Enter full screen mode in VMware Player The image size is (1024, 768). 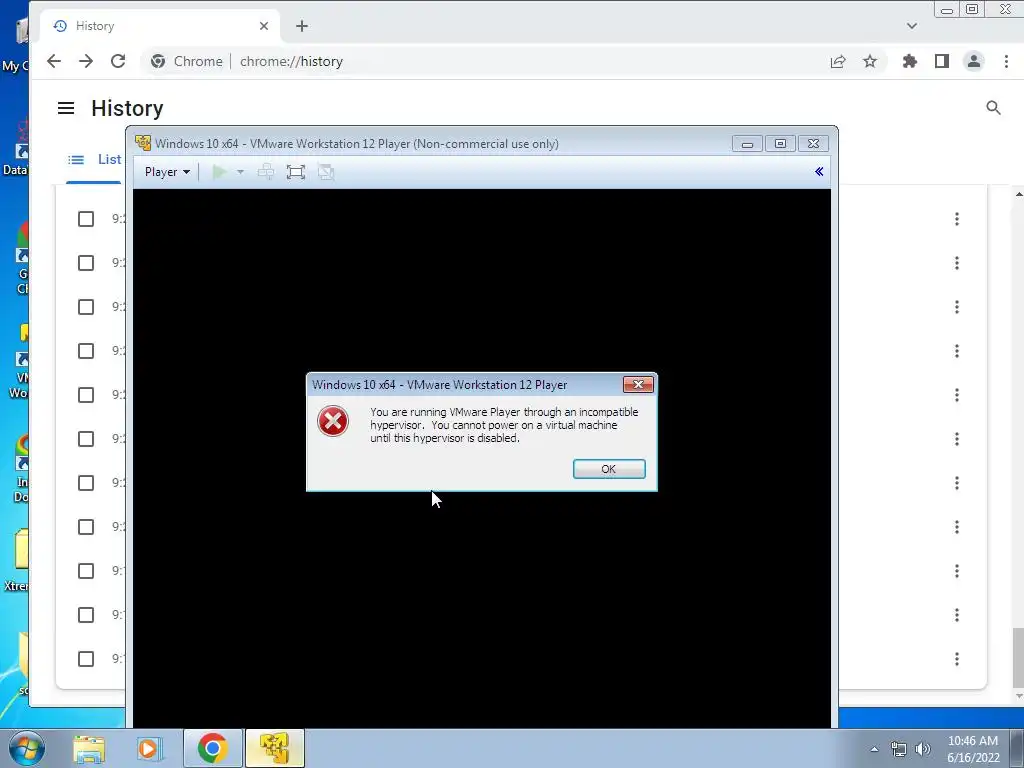click(x=296, y=172)
